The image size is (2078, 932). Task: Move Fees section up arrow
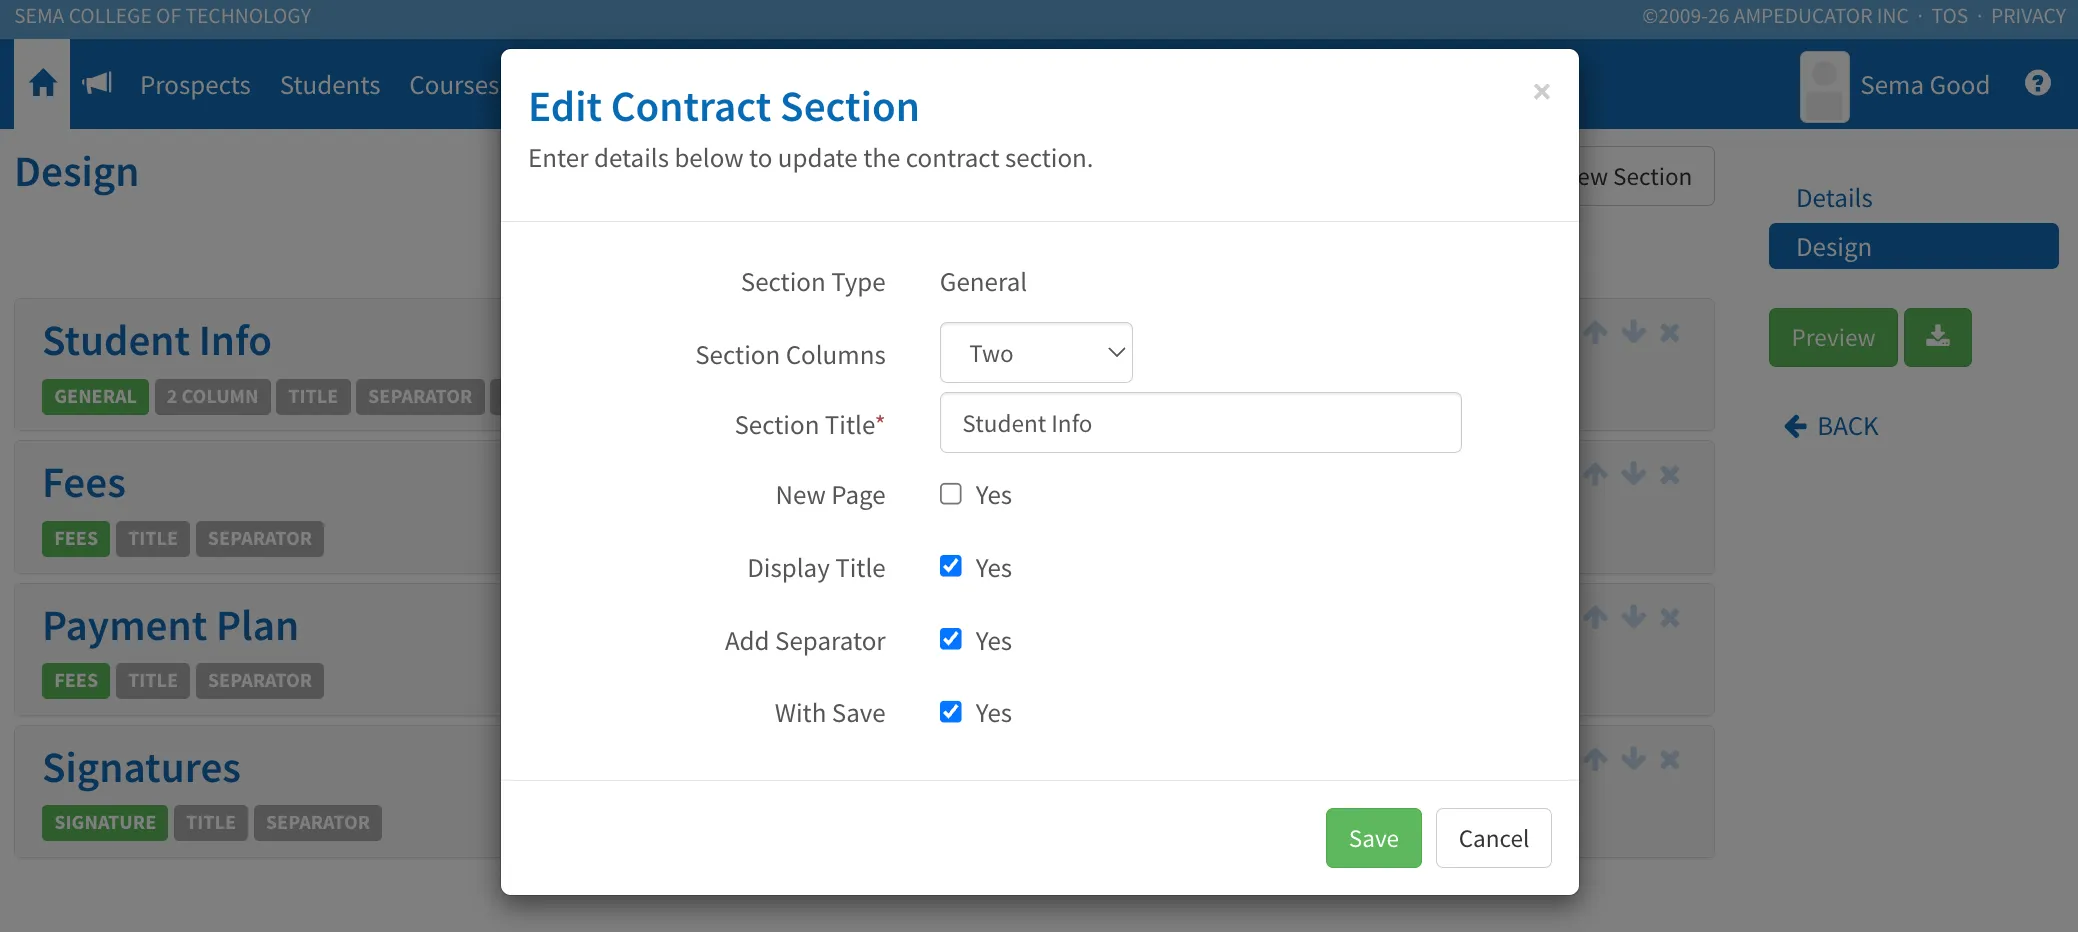tap(1596, 474)
